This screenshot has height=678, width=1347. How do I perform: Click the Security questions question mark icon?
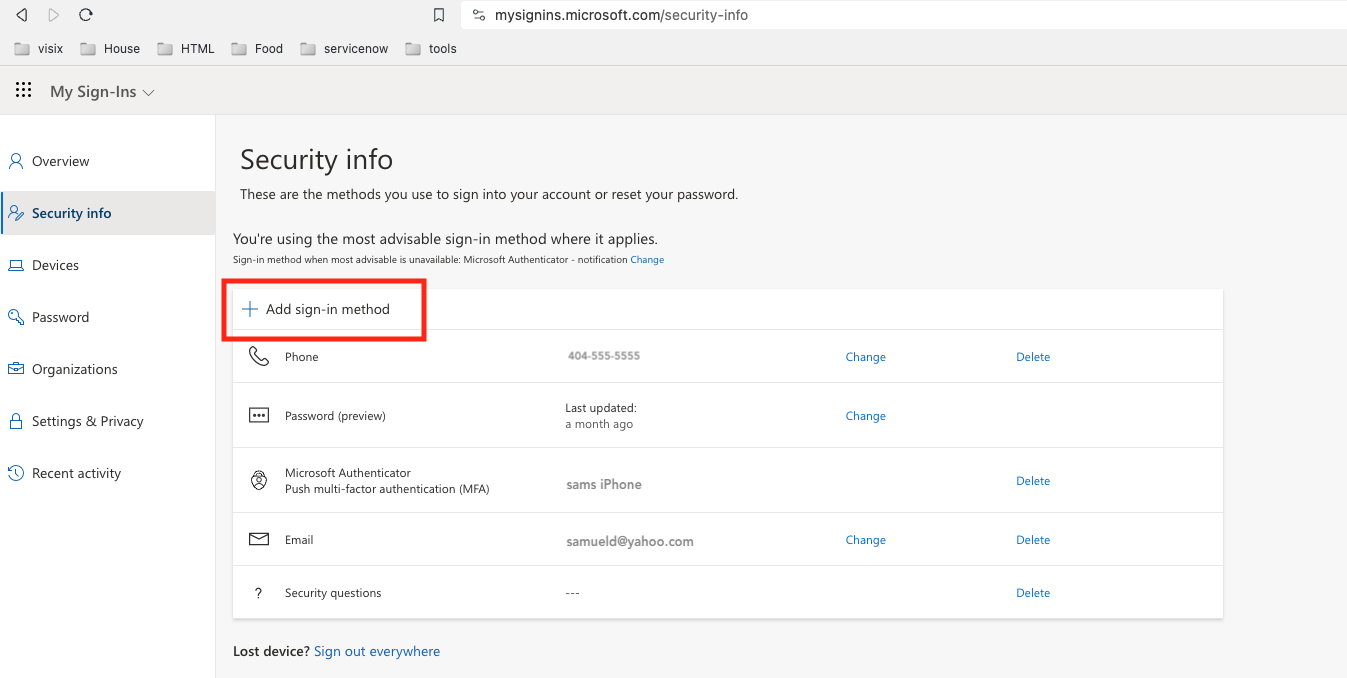(259, 593)
